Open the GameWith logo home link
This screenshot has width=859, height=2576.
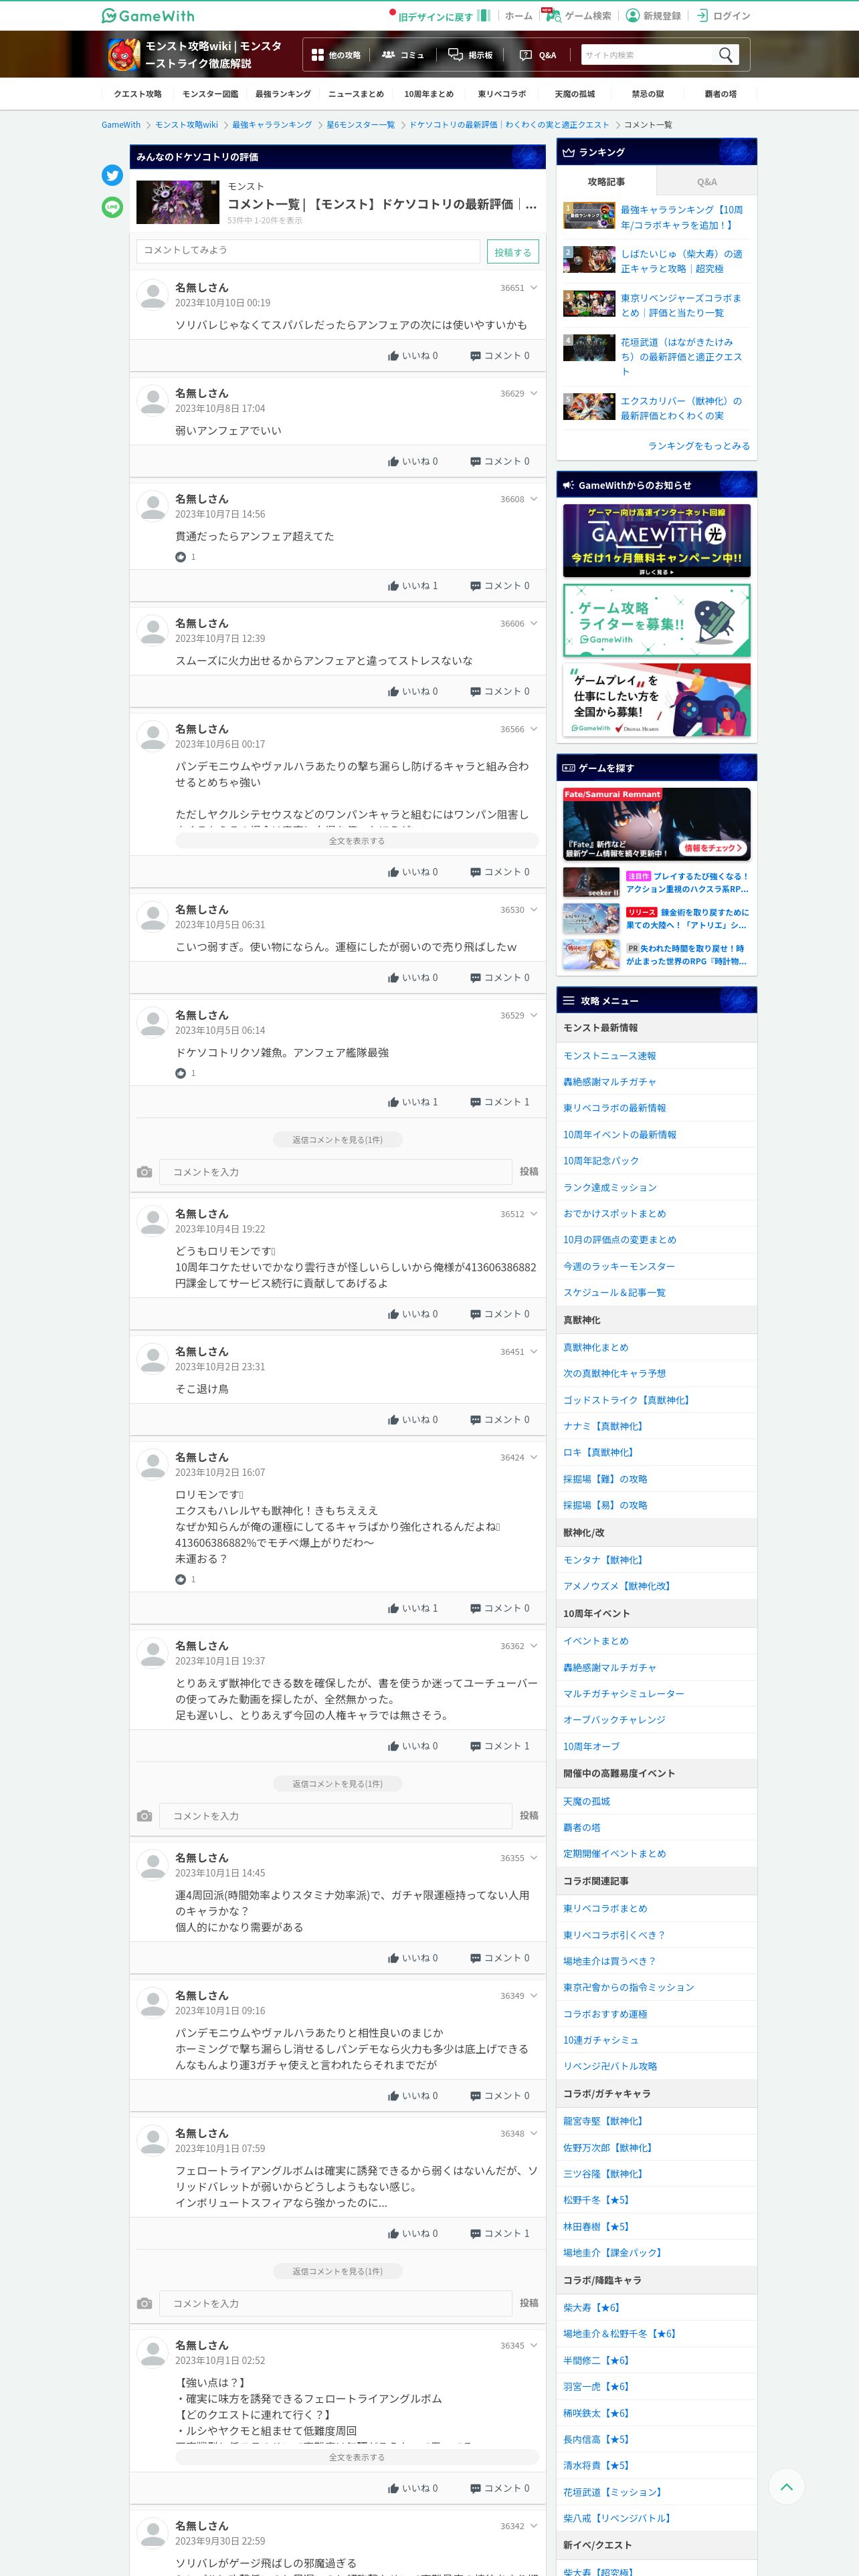[148, 15]
